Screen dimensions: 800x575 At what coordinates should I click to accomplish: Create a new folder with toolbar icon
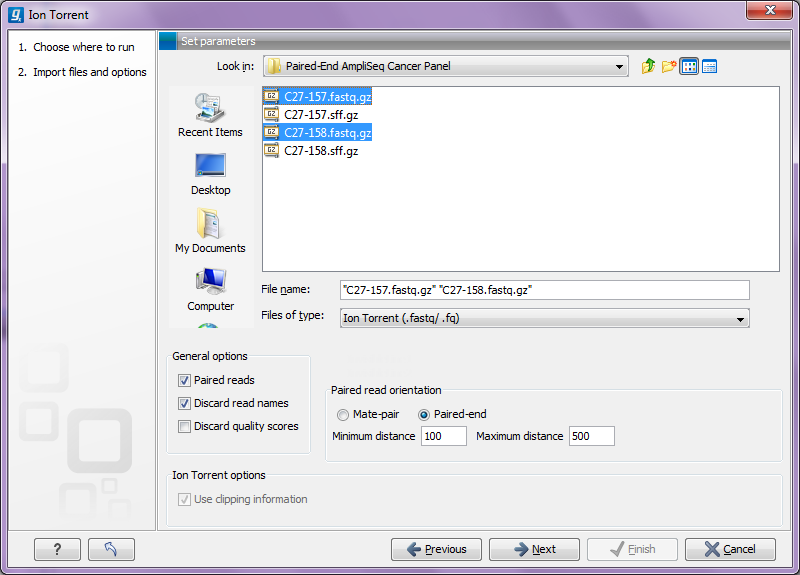pyautogui.click(x=669, y=66)
